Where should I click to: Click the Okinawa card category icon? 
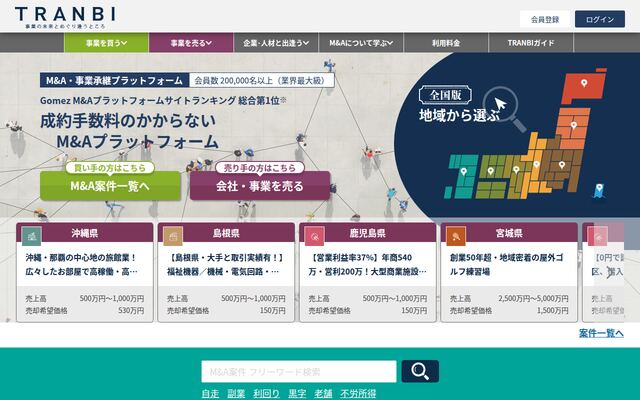pyautogui.click(x=31, y=236)
